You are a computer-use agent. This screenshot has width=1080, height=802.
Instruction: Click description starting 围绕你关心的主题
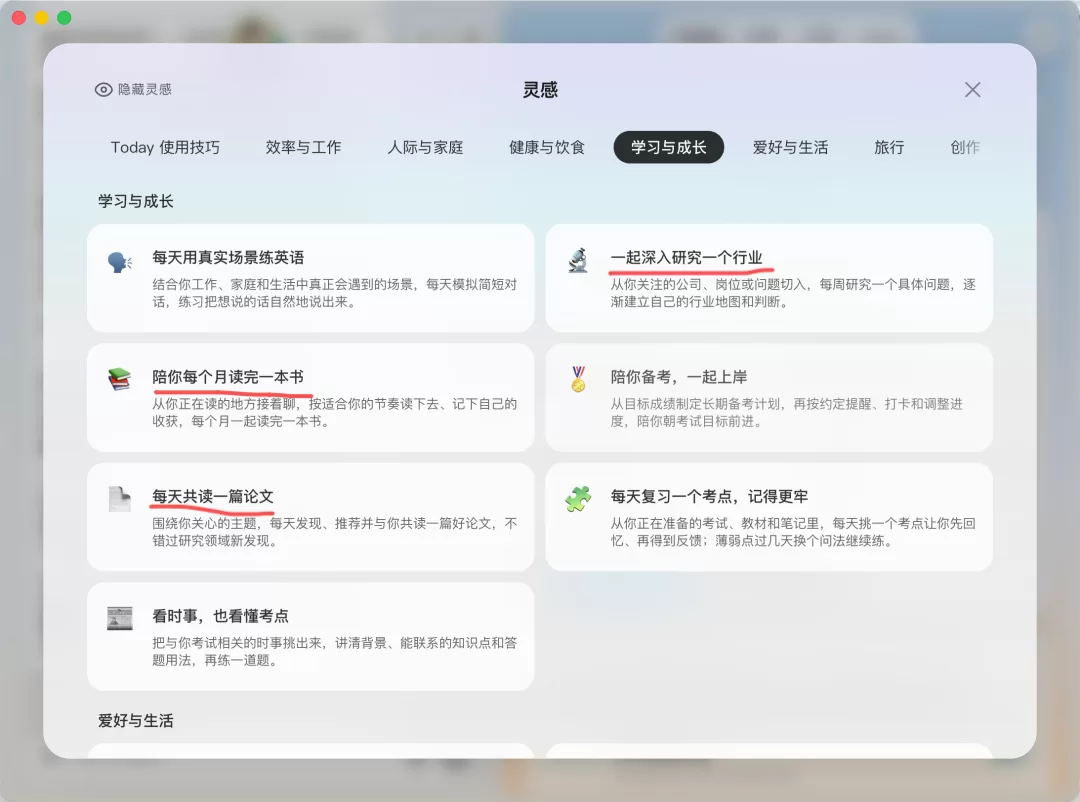pos(335,532)
